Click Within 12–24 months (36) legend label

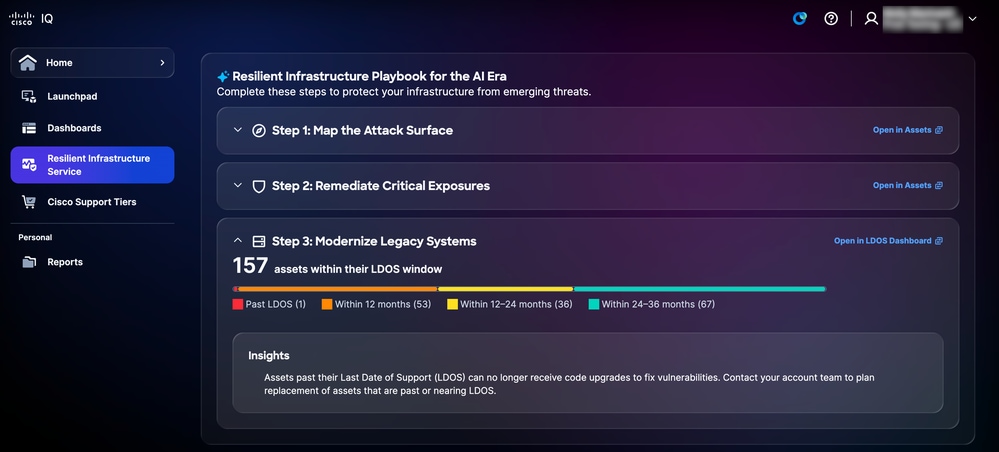(516, 305)
